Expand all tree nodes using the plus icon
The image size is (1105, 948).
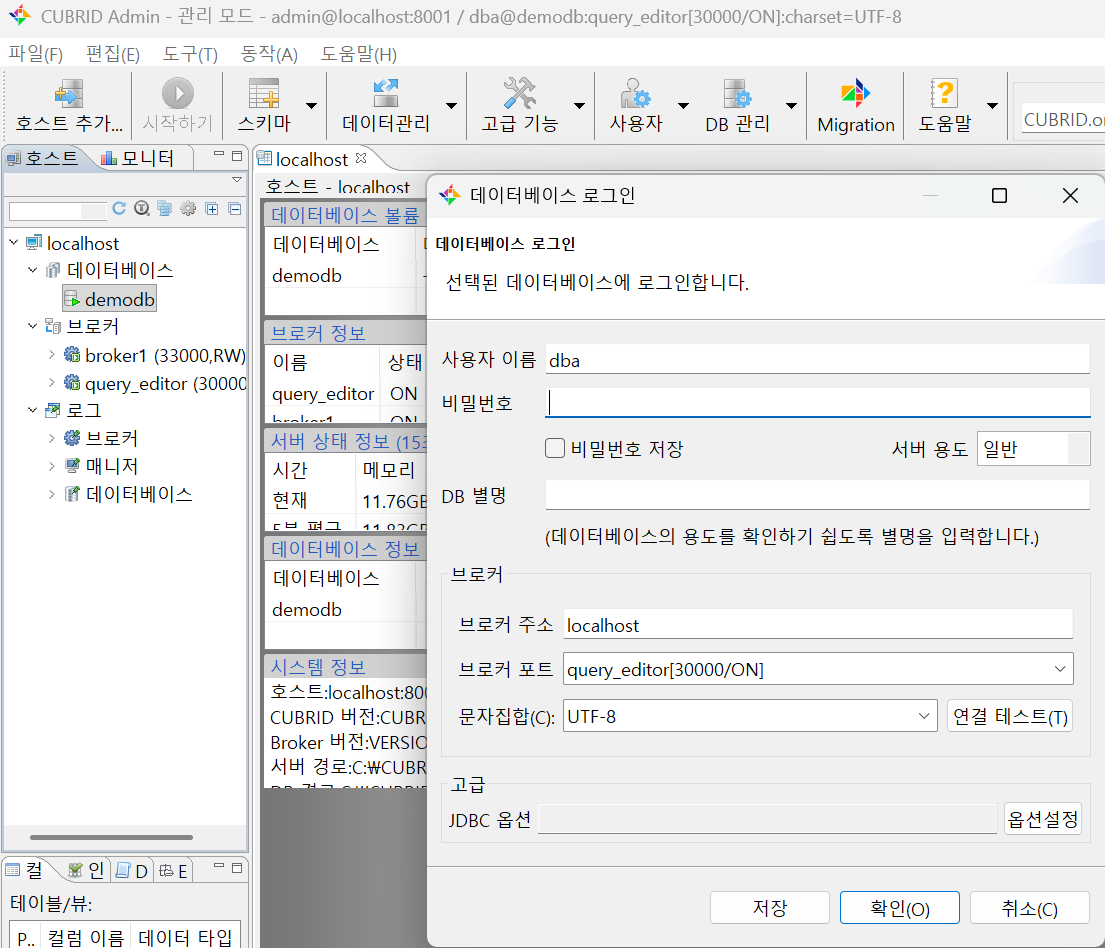click(212, 209)
